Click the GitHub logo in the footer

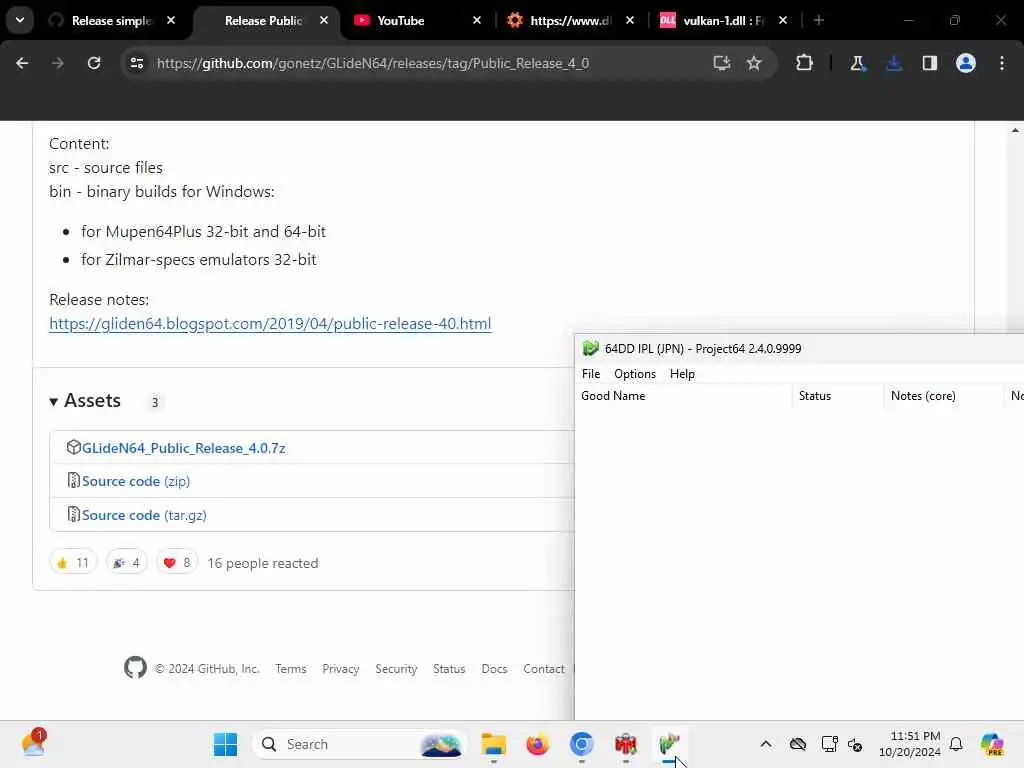136,667
